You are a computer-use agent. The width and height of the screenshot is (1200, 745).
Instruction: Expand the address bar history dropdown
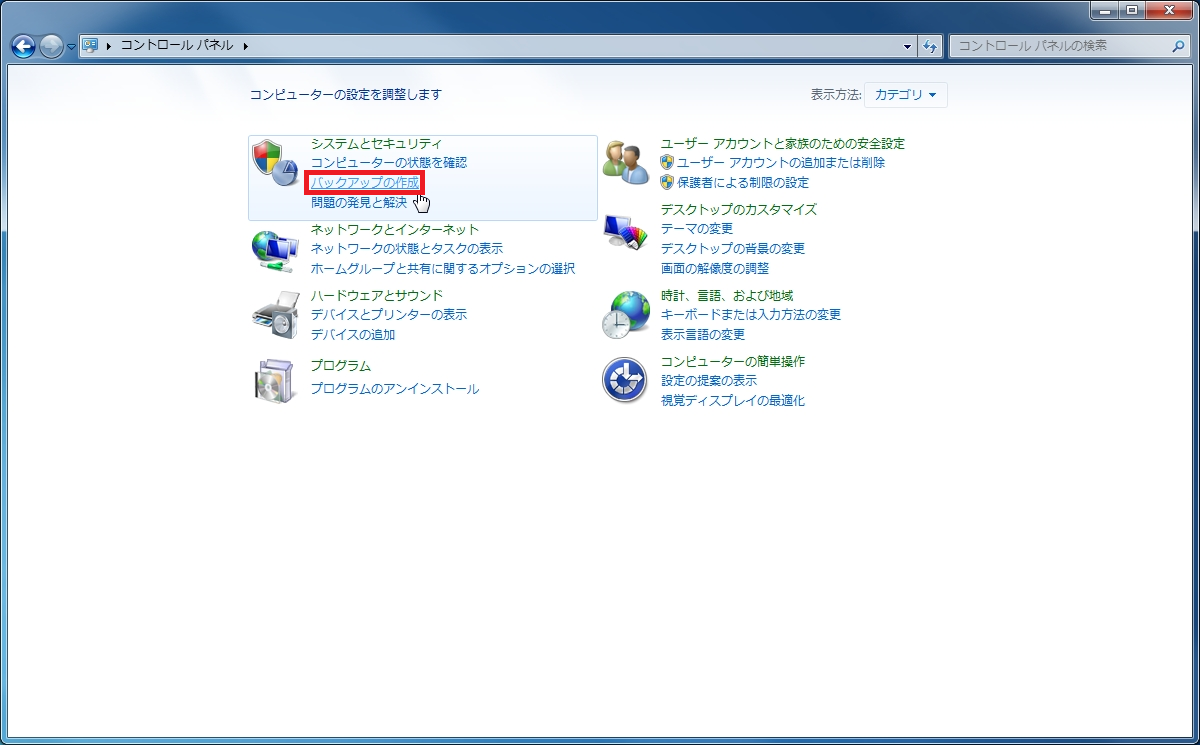908,46
